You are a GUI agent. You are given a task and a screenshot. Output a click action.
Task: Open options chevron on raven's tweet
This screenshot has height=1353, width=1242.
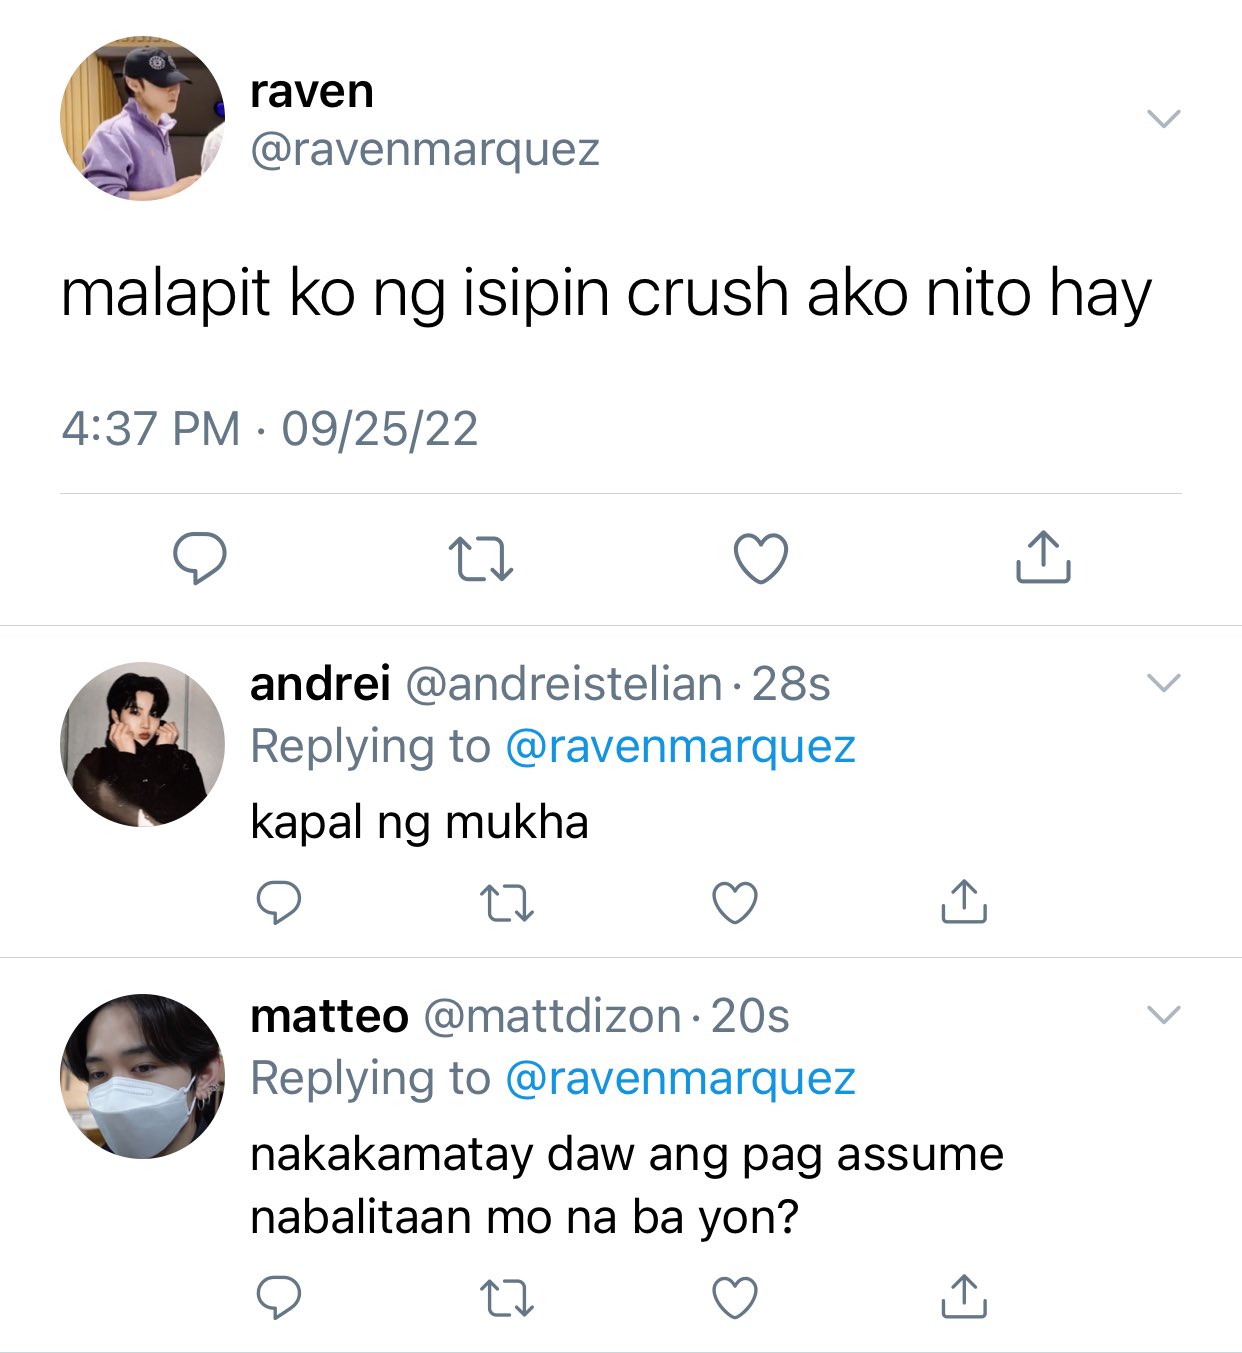[1164, 118]
